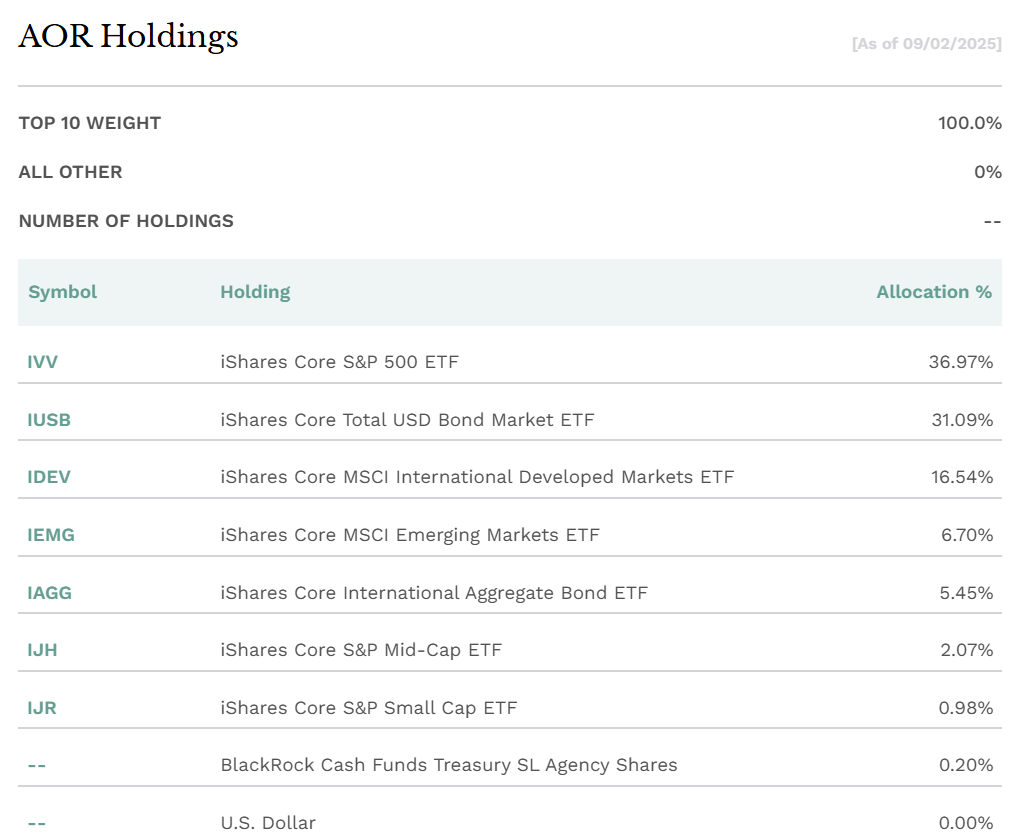The width and height of the screenshot is (1028, 839).
Task: Click the 31.09% allocation value
Action: 962,420
